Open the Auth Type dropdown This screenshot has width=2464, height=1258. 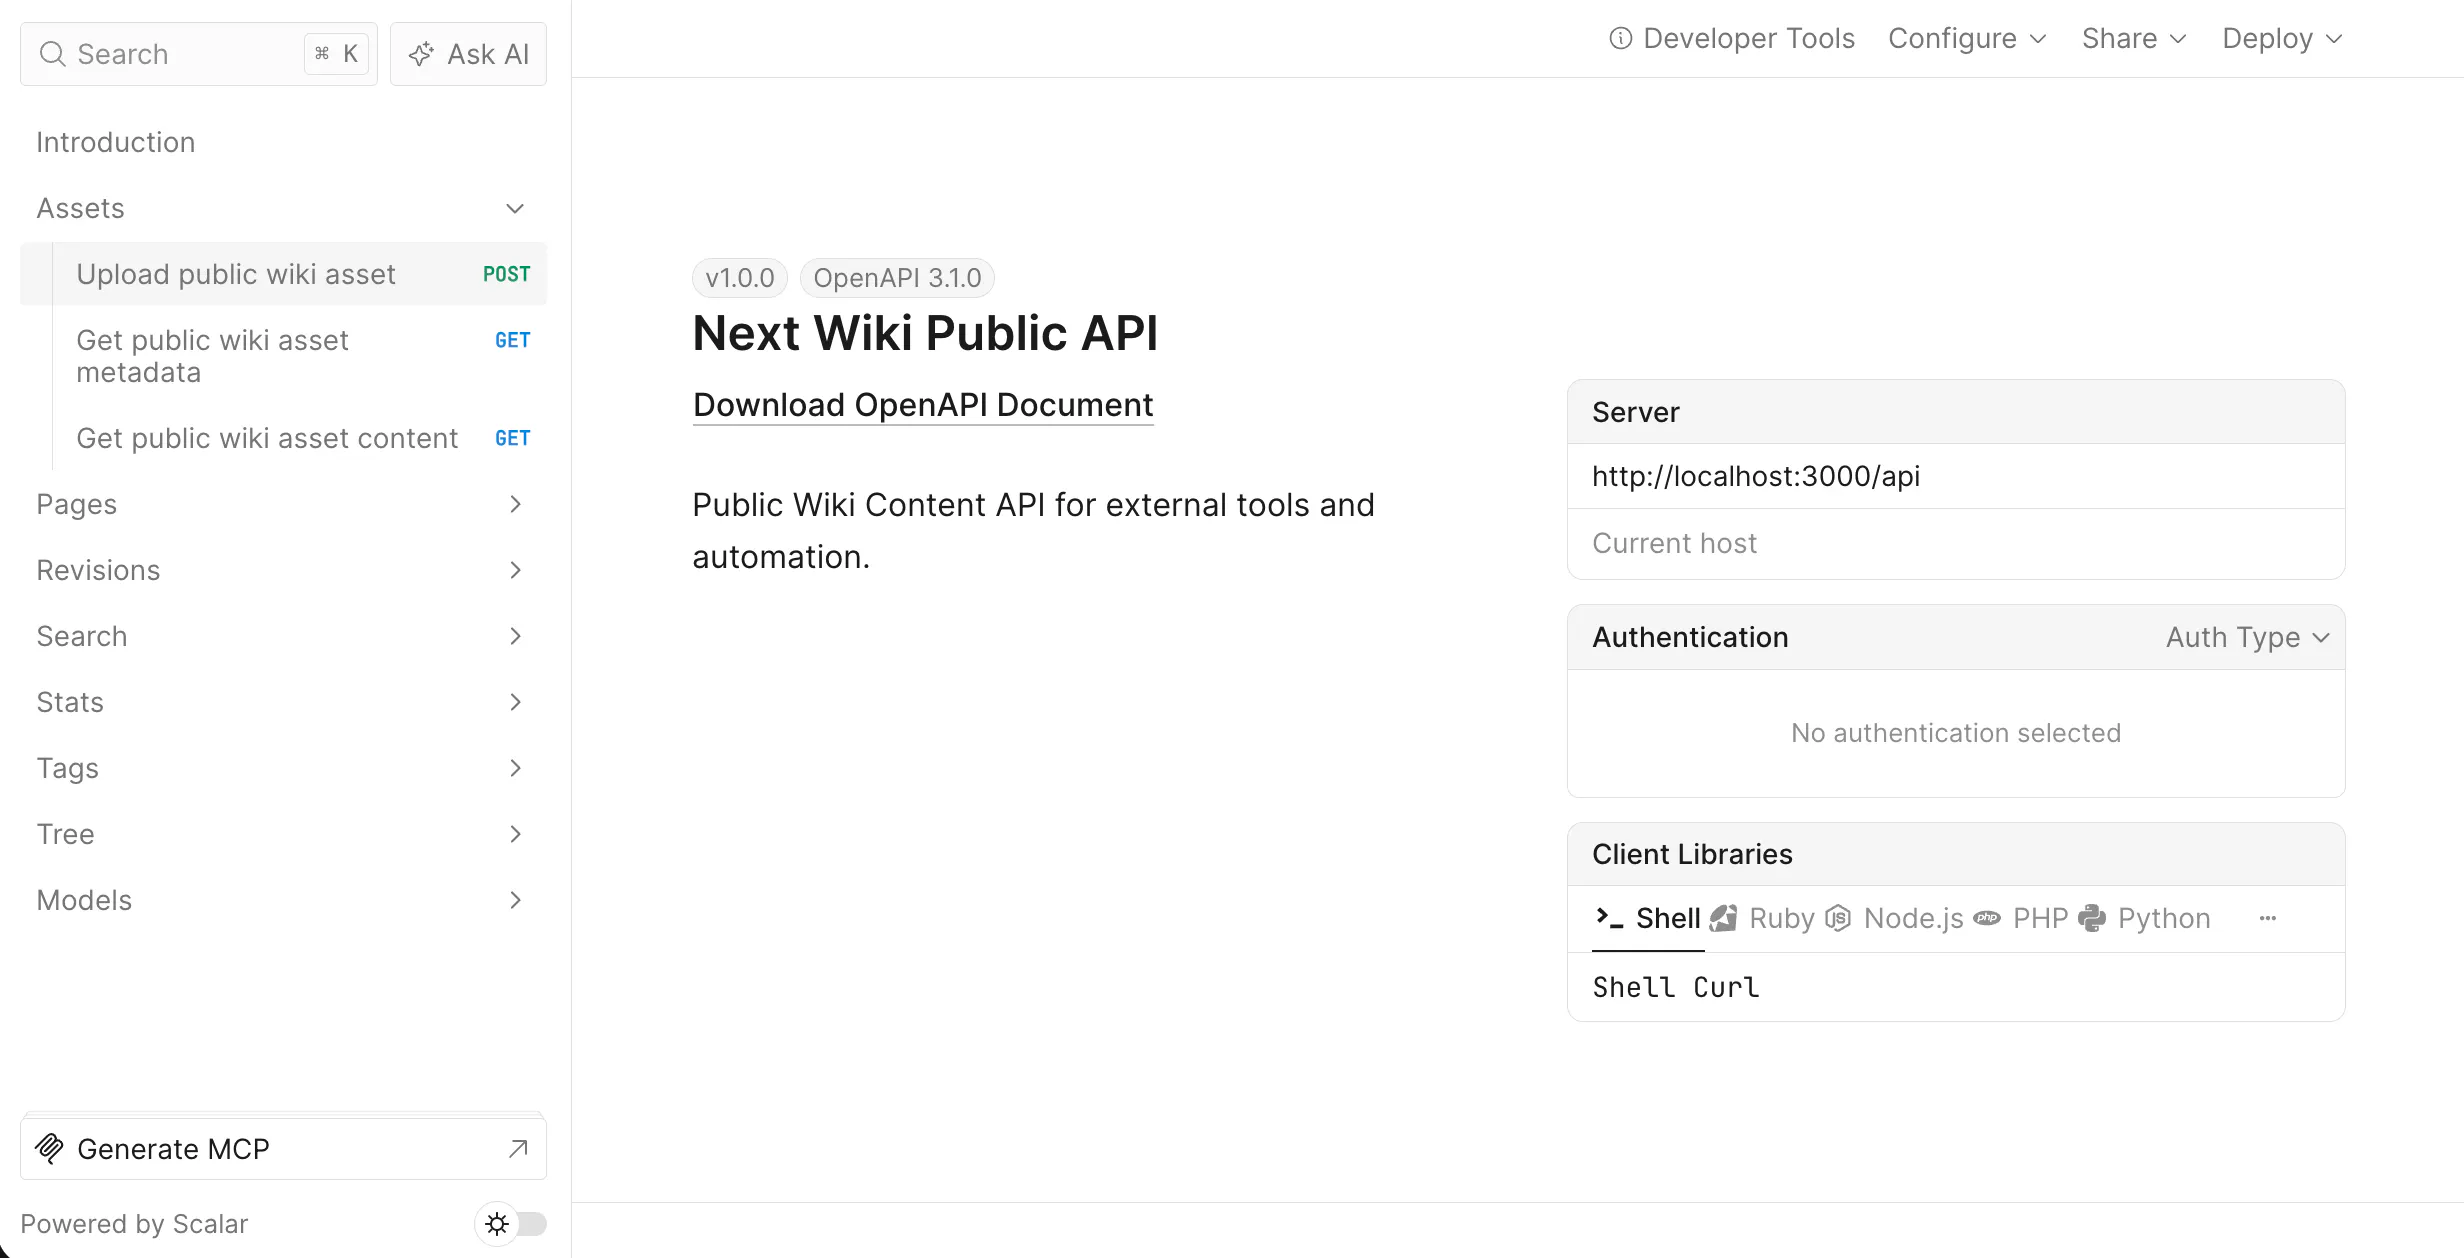click(x=2248, y=637)
